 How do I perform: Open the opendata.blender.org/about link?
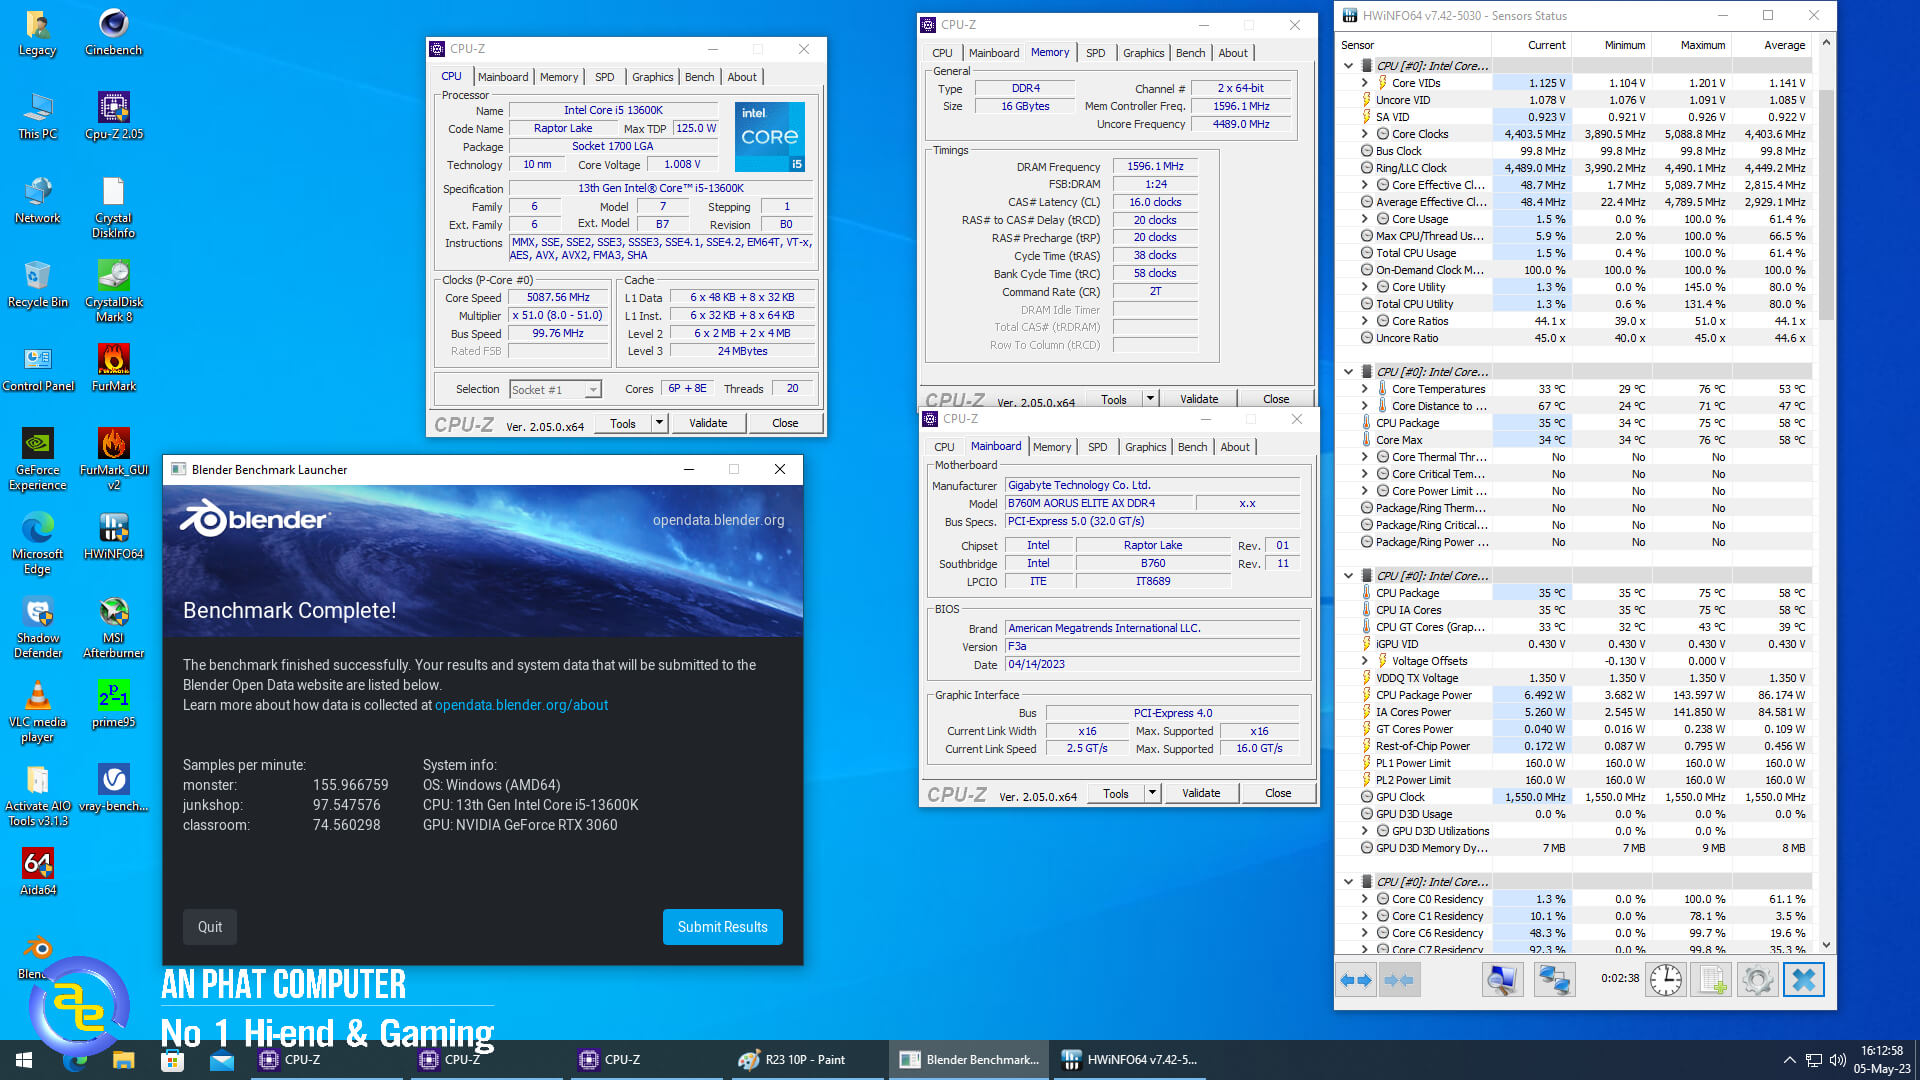[521, 705]
